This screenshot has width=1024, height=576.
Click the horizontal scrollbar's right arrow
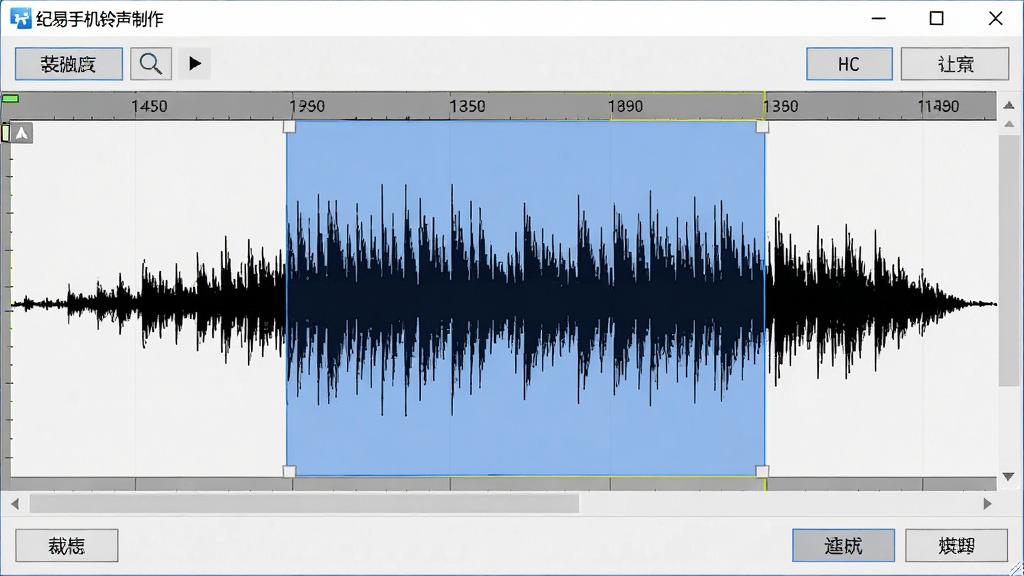pos(987,504)
